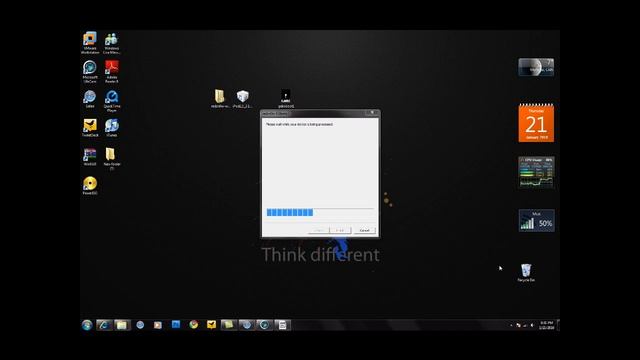Open Windows Live Messenger desktop shortcut

pos(111,42)
